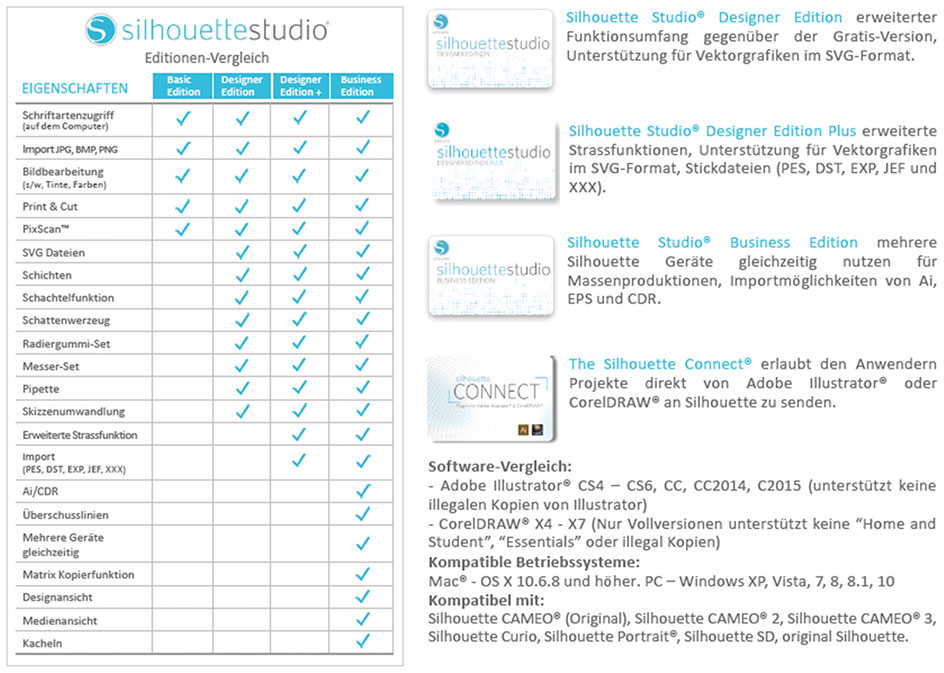Click the SVG Dateien row label
This screenshot has width=944, height=673.
53,252
